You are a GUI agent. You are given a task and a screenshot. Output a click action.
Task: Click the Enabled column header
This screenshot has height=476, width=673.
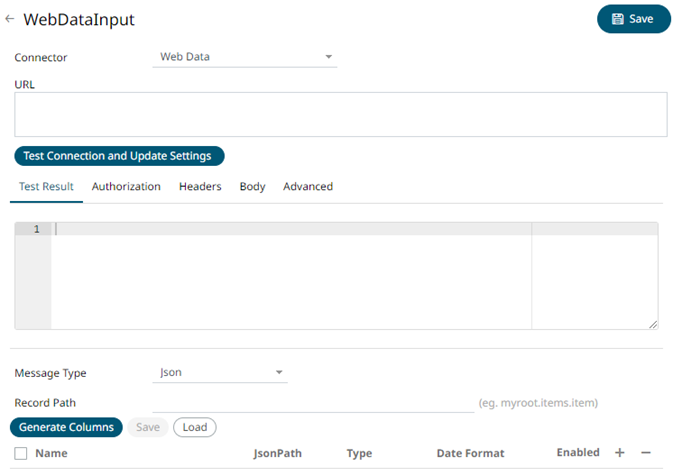click(x=577, y=453)
